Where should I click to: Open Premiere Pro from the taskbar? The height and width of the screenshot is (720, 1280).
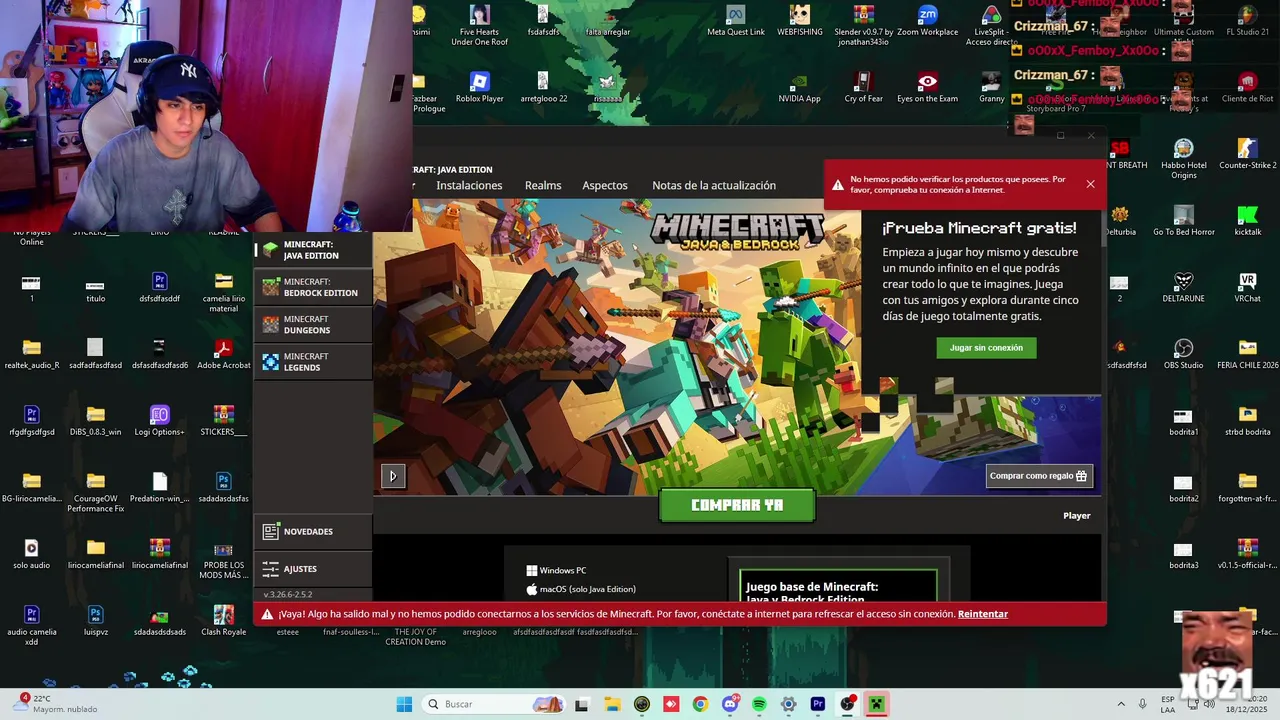tap(818, 704)
